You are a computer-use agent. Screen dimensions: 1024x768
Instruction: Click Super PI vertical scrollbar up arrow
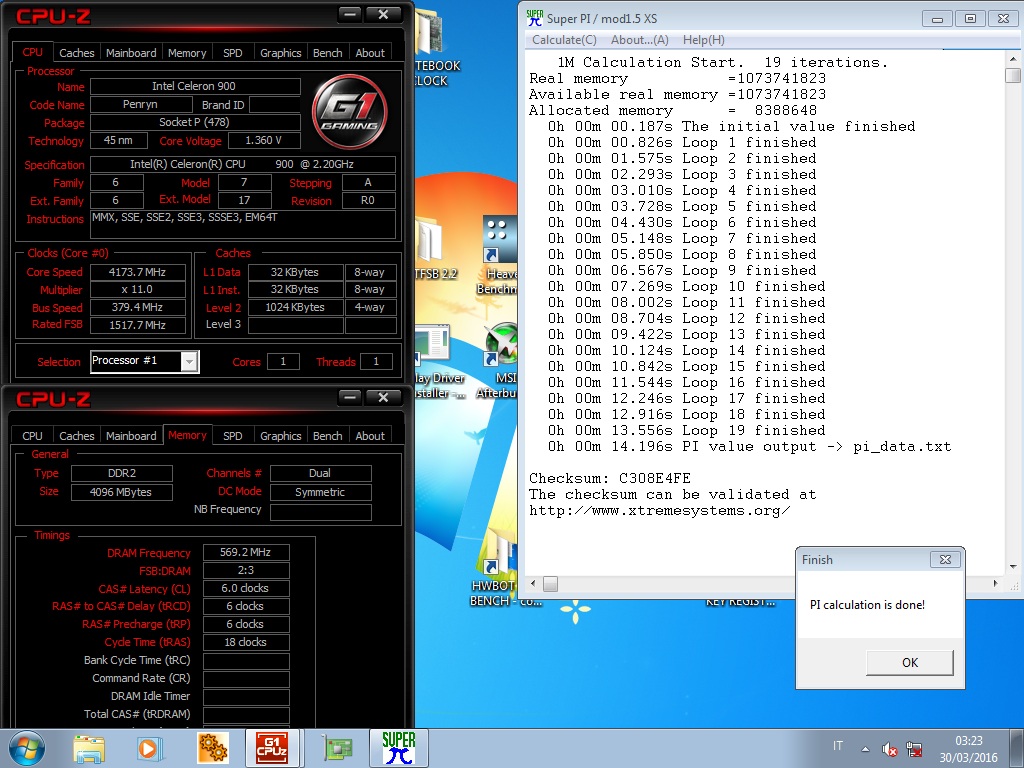point(1013,59)
